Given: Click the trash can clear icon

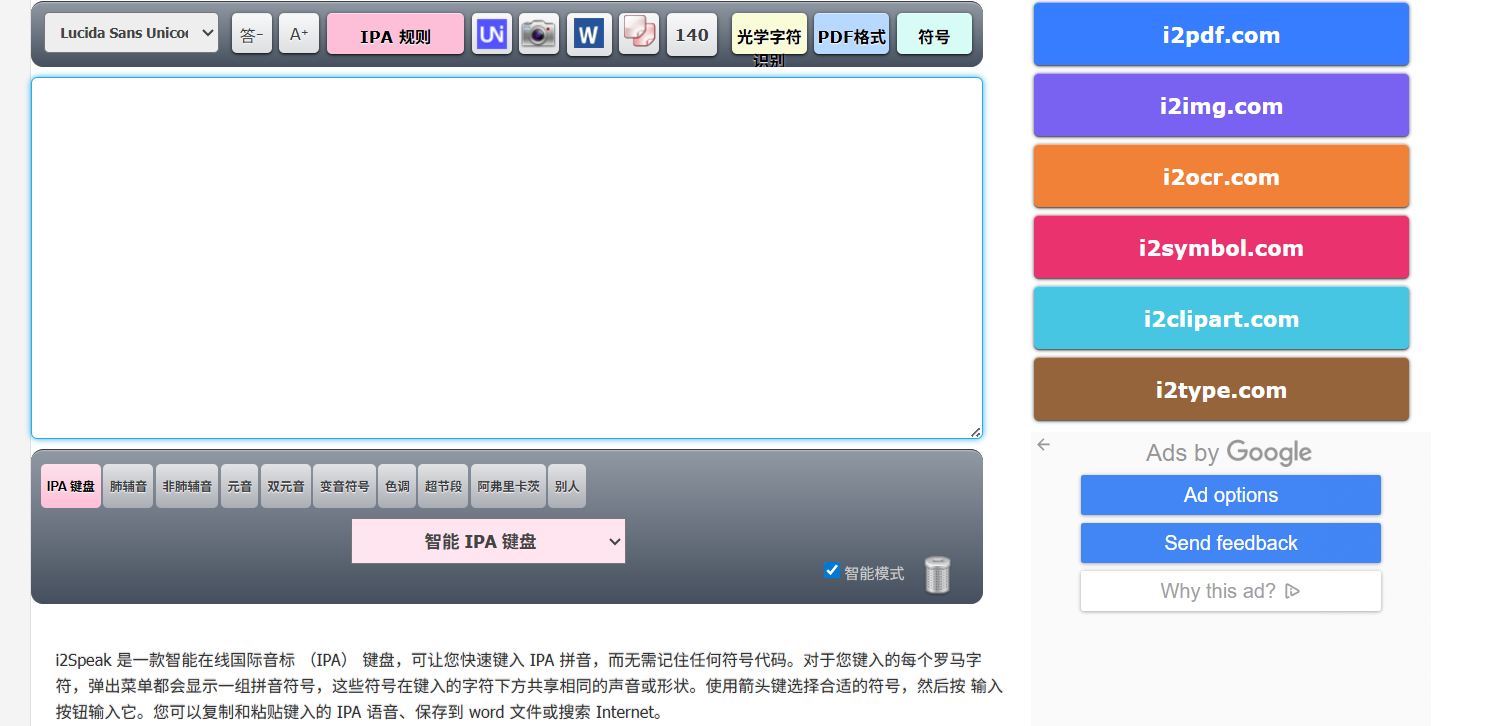Looking at the screenshot, I should tap(937, 575).
